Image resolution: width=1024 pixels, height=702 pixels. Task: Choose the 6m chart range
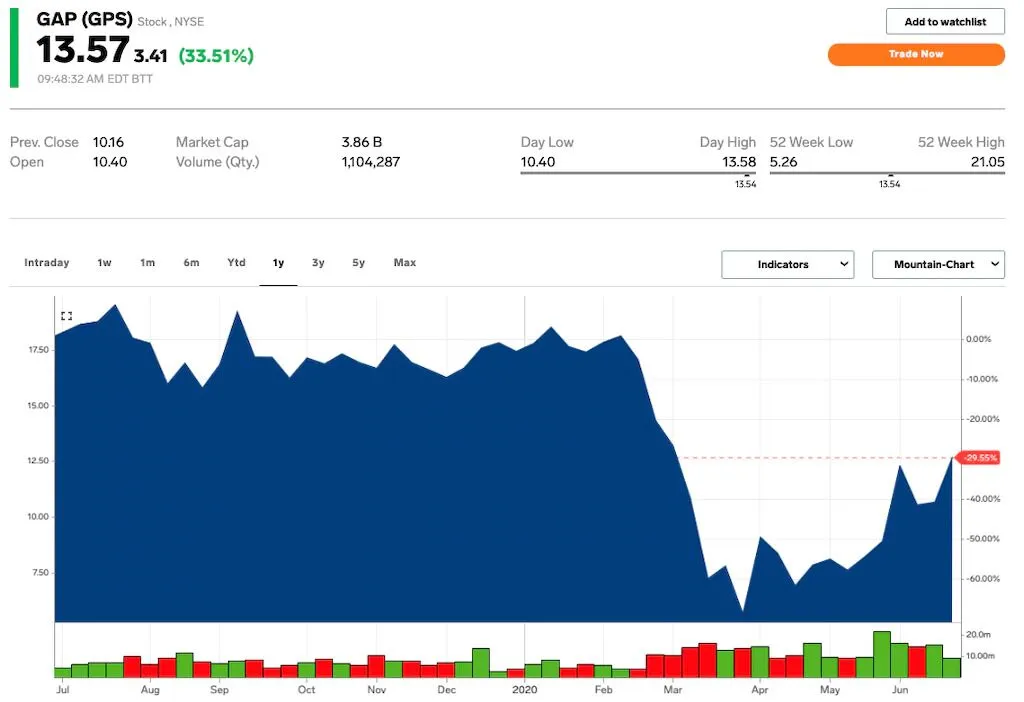click(x=191, y=263)
